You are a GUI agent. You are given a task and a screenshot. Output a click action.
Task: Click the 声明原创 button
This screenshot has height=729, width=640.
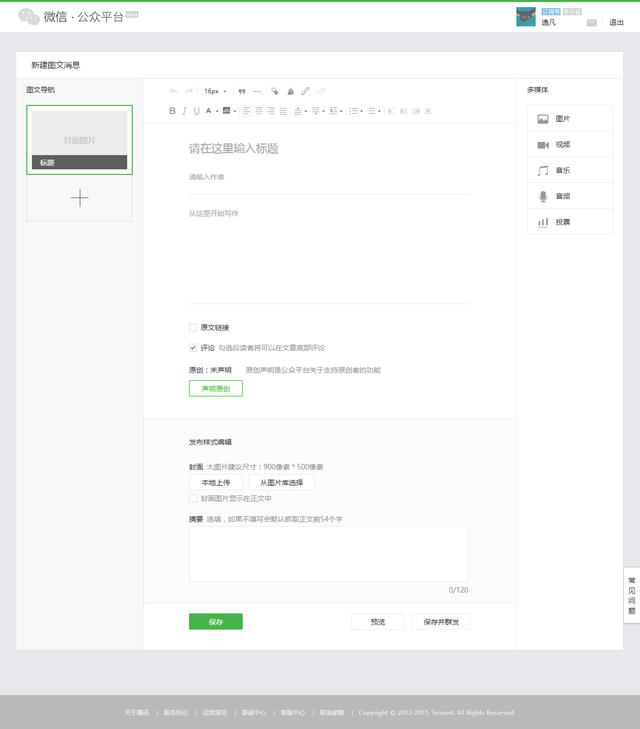(x=215, y=389)
